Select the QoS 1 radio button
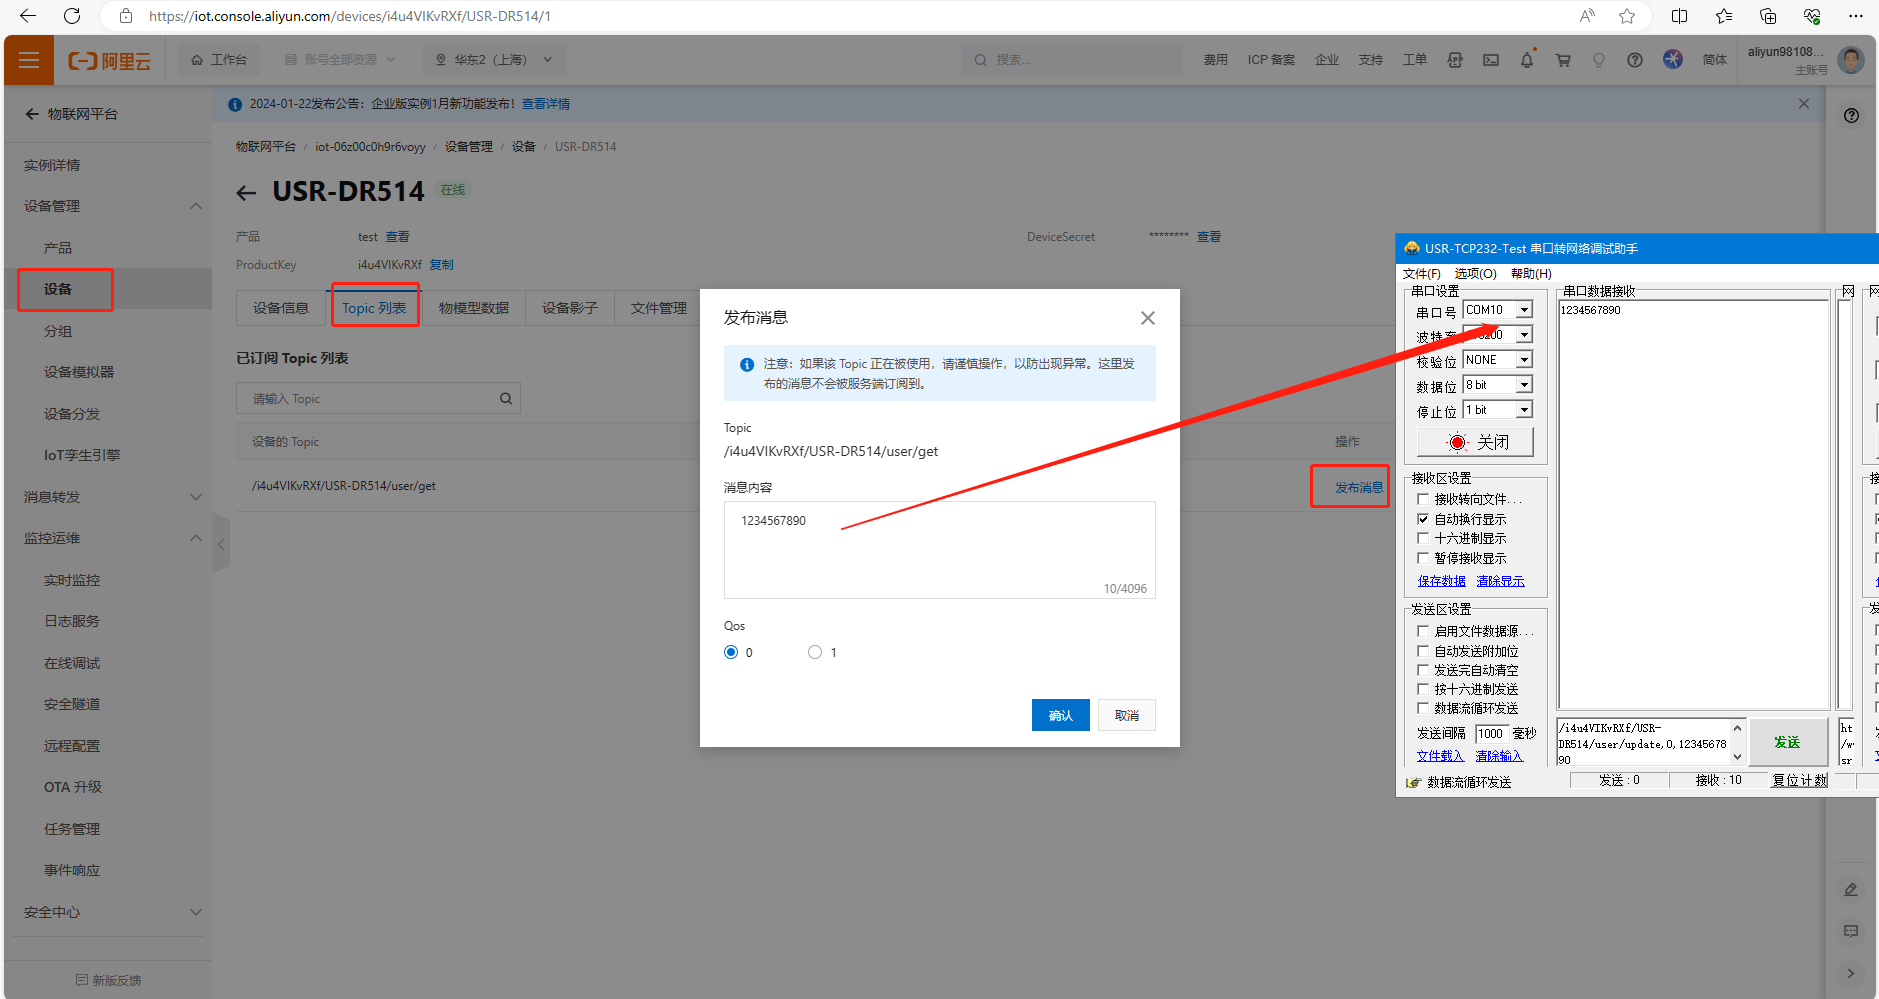The image size is (1879, 999). click(815, 652)
